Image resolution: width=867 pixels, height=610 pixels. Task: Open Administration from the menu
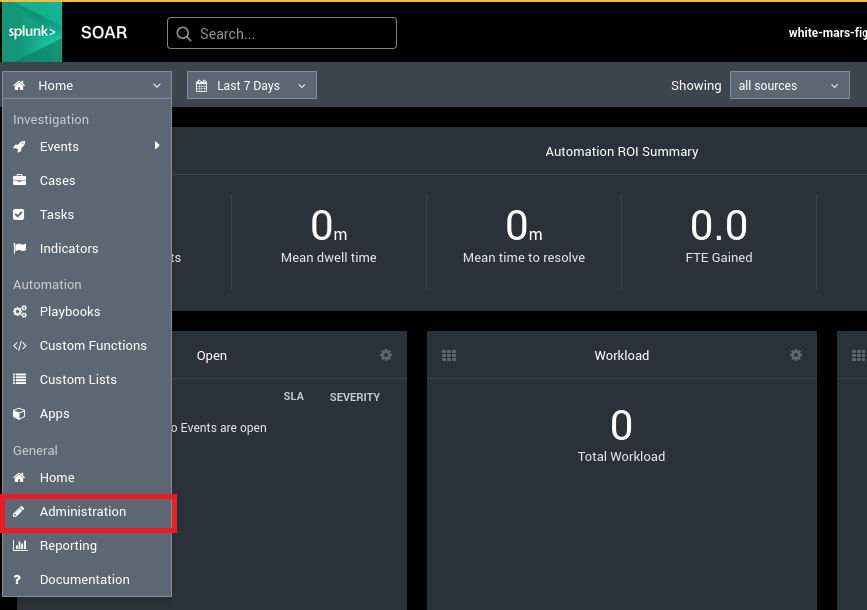(x=83, y=511)
